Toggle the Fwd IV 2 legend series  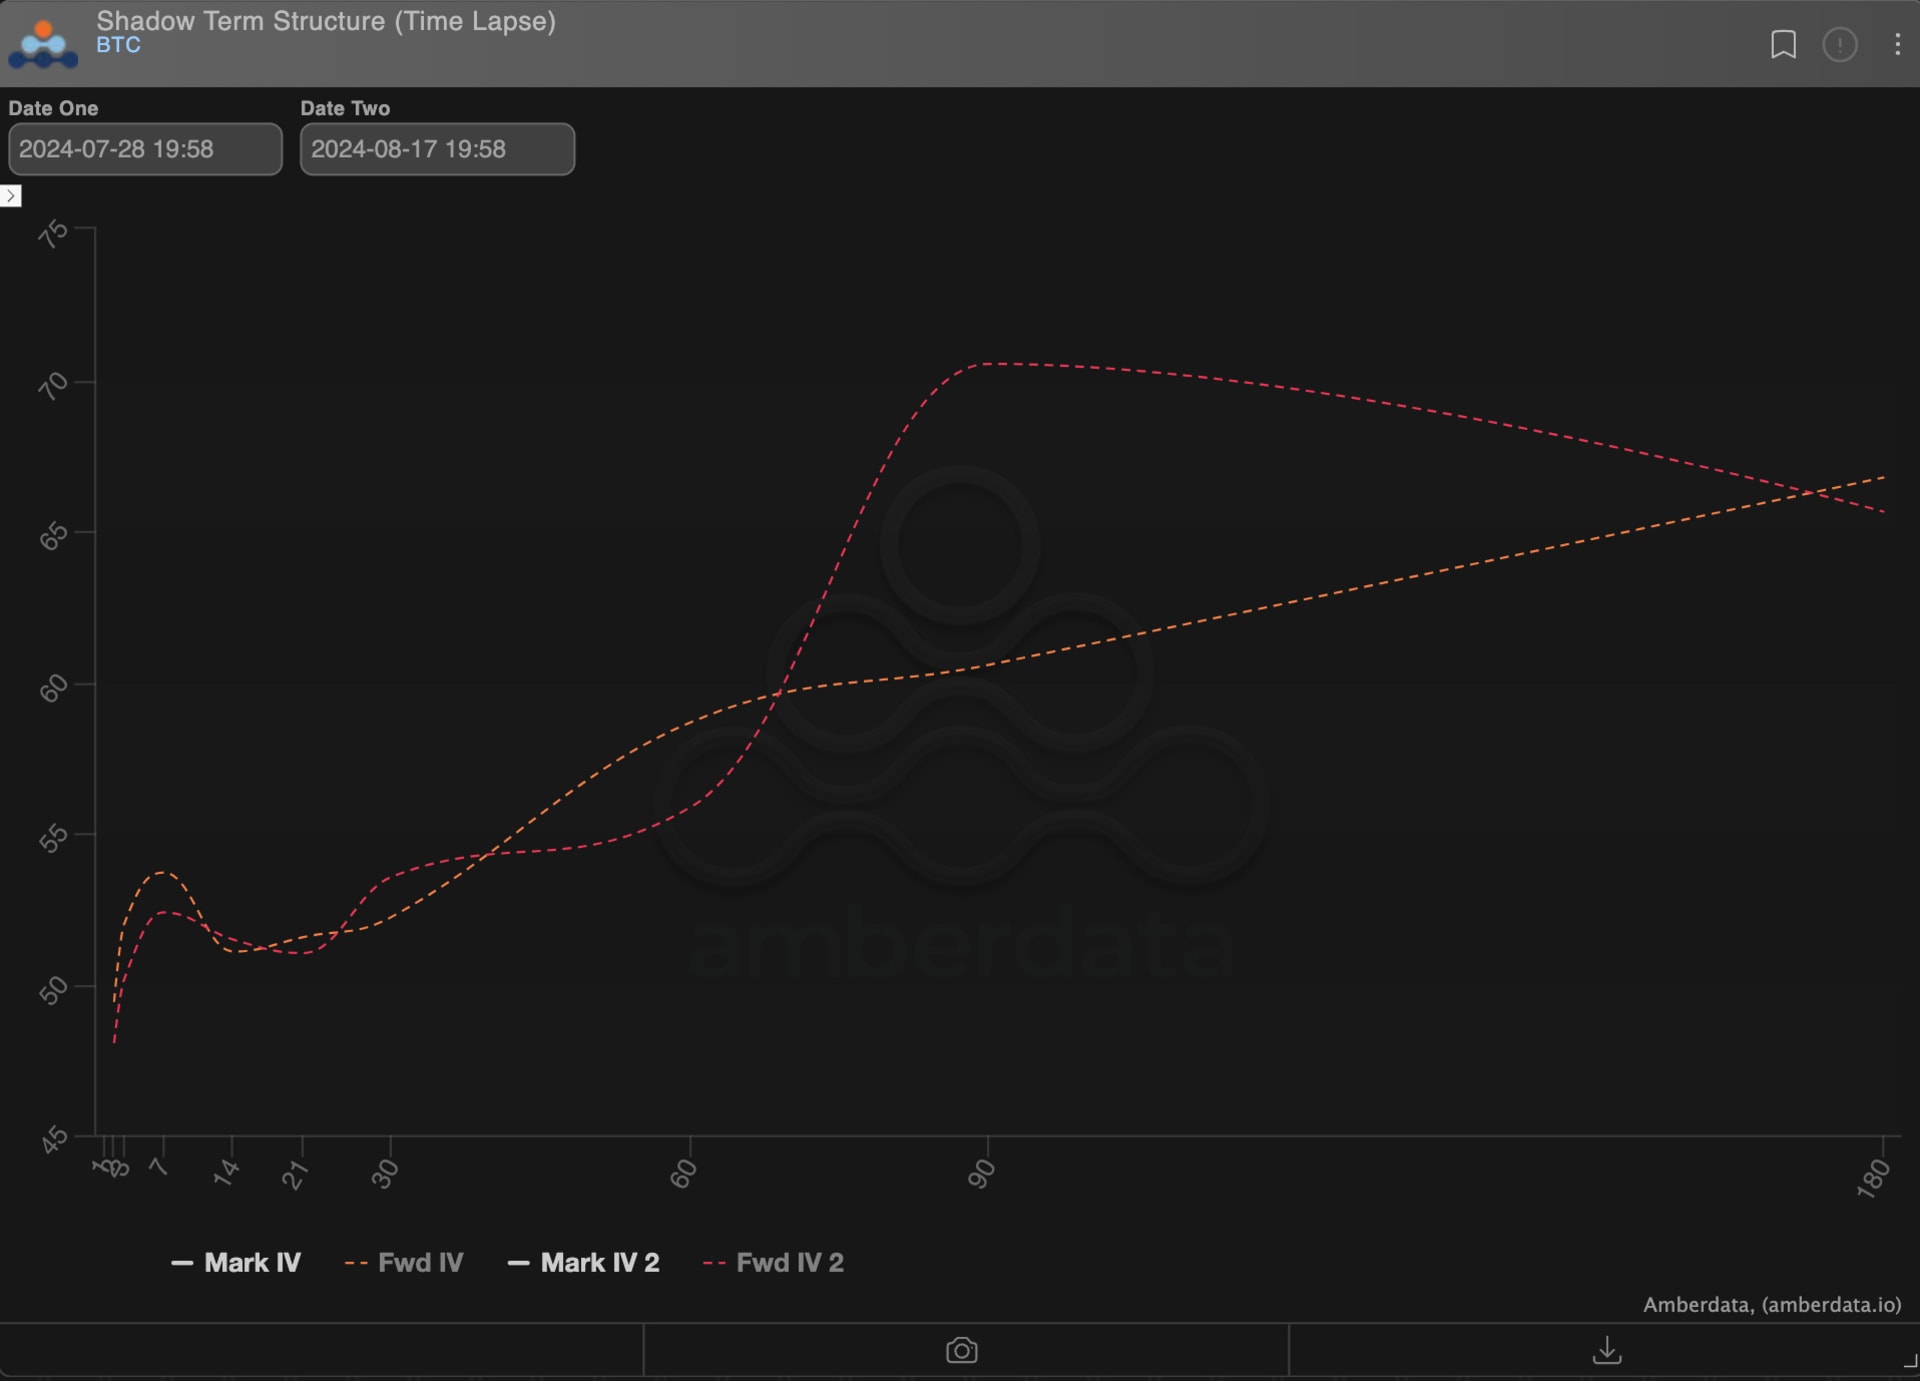point(774,1263)
